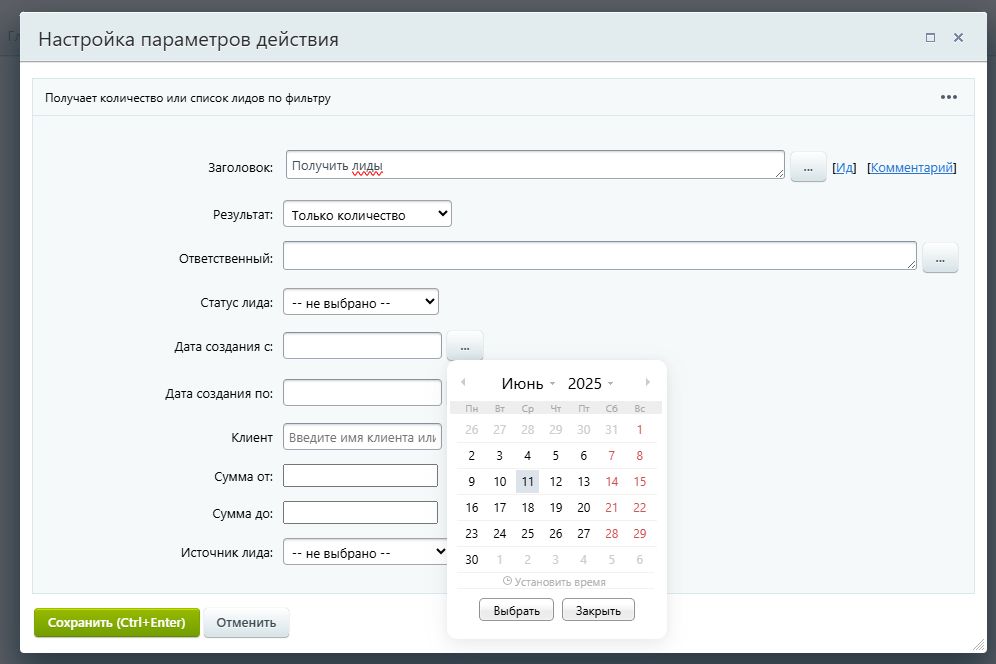Expand the Статус лида dropdown
996x664 pixels.
point(361,302)
